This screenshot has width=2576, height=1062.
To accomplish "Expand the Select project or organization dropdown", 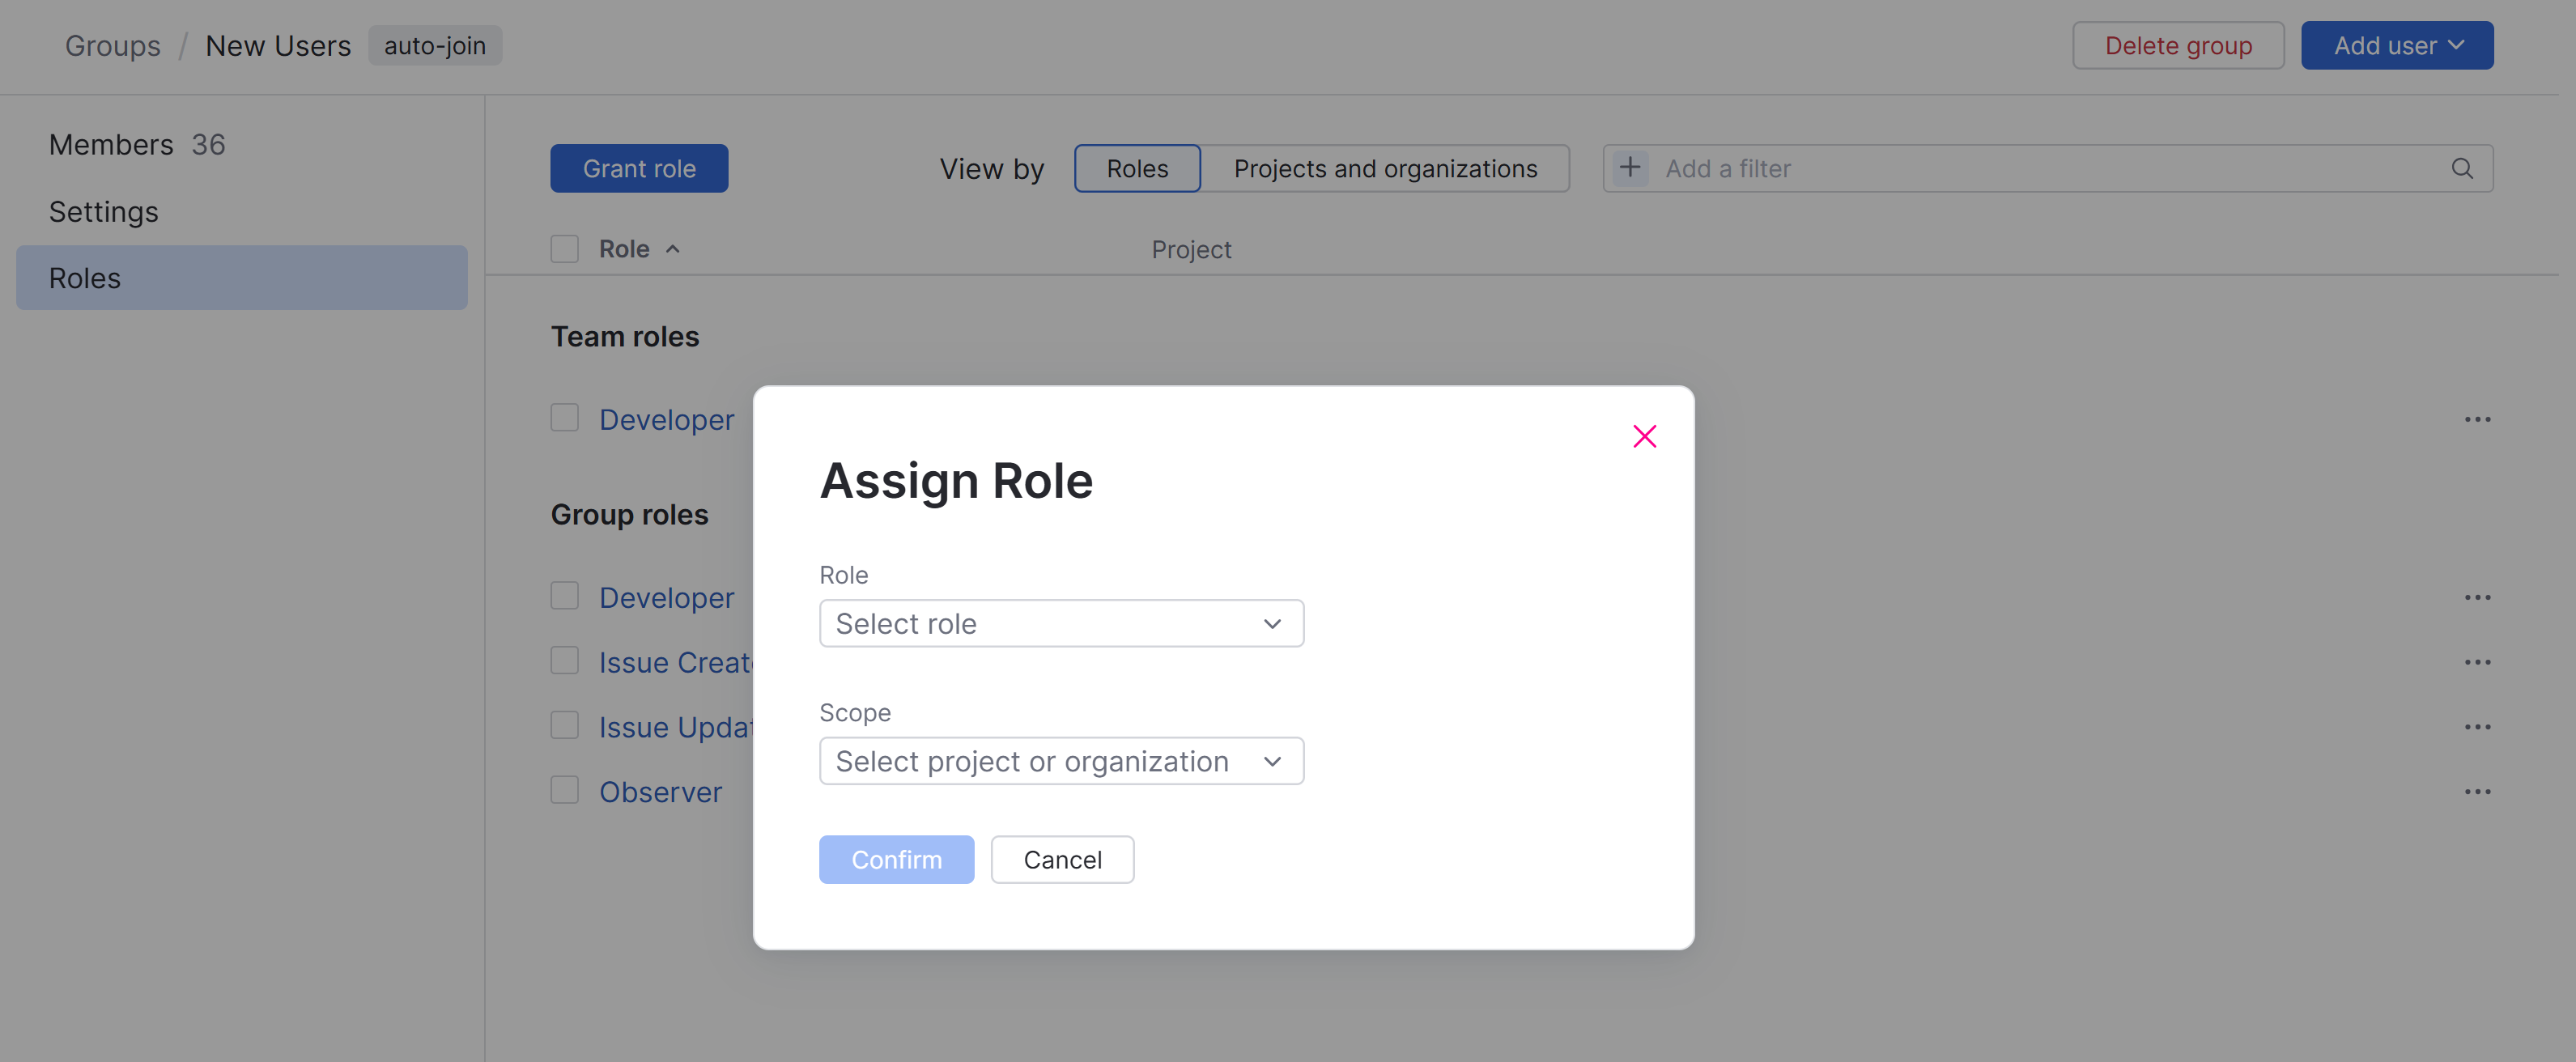I will point(1060,762).
